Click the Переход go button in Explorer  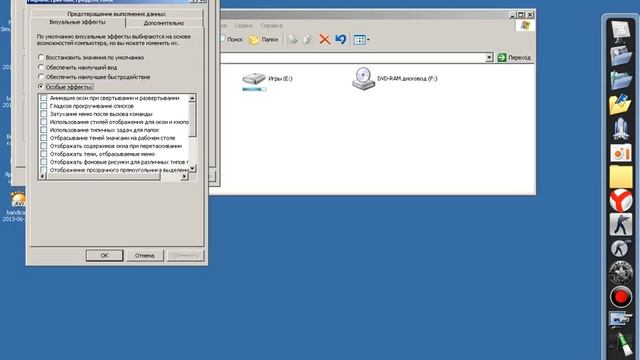(x=514, y=58)
